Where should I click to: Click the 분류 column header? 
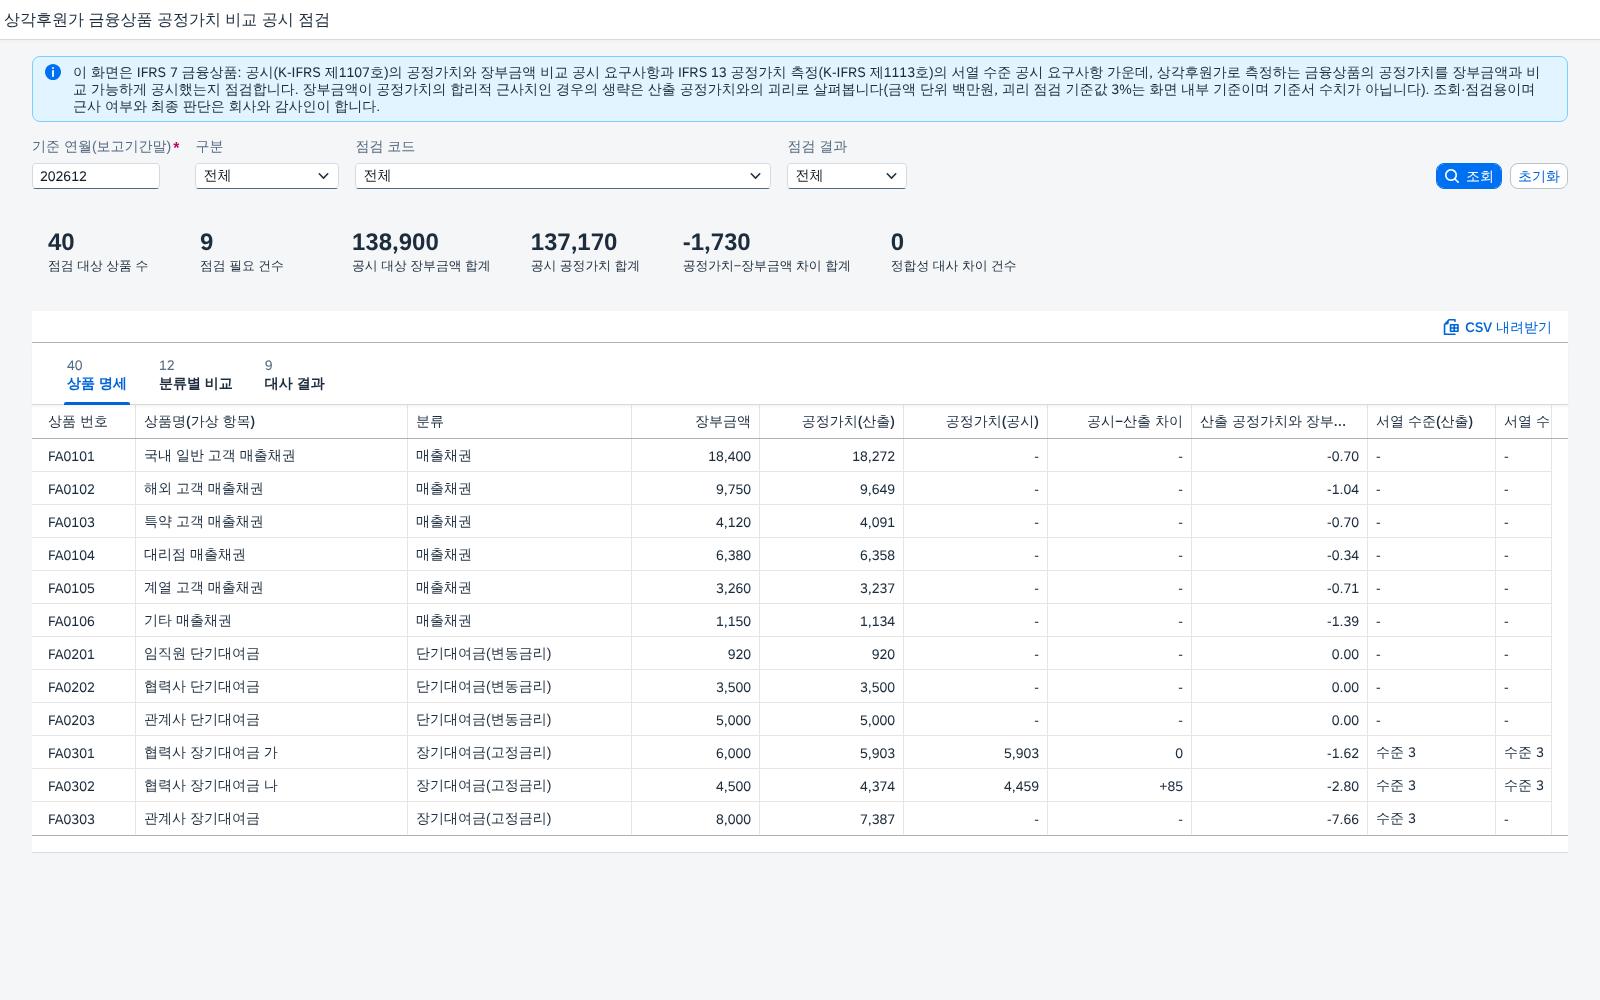tap(520, 422)
